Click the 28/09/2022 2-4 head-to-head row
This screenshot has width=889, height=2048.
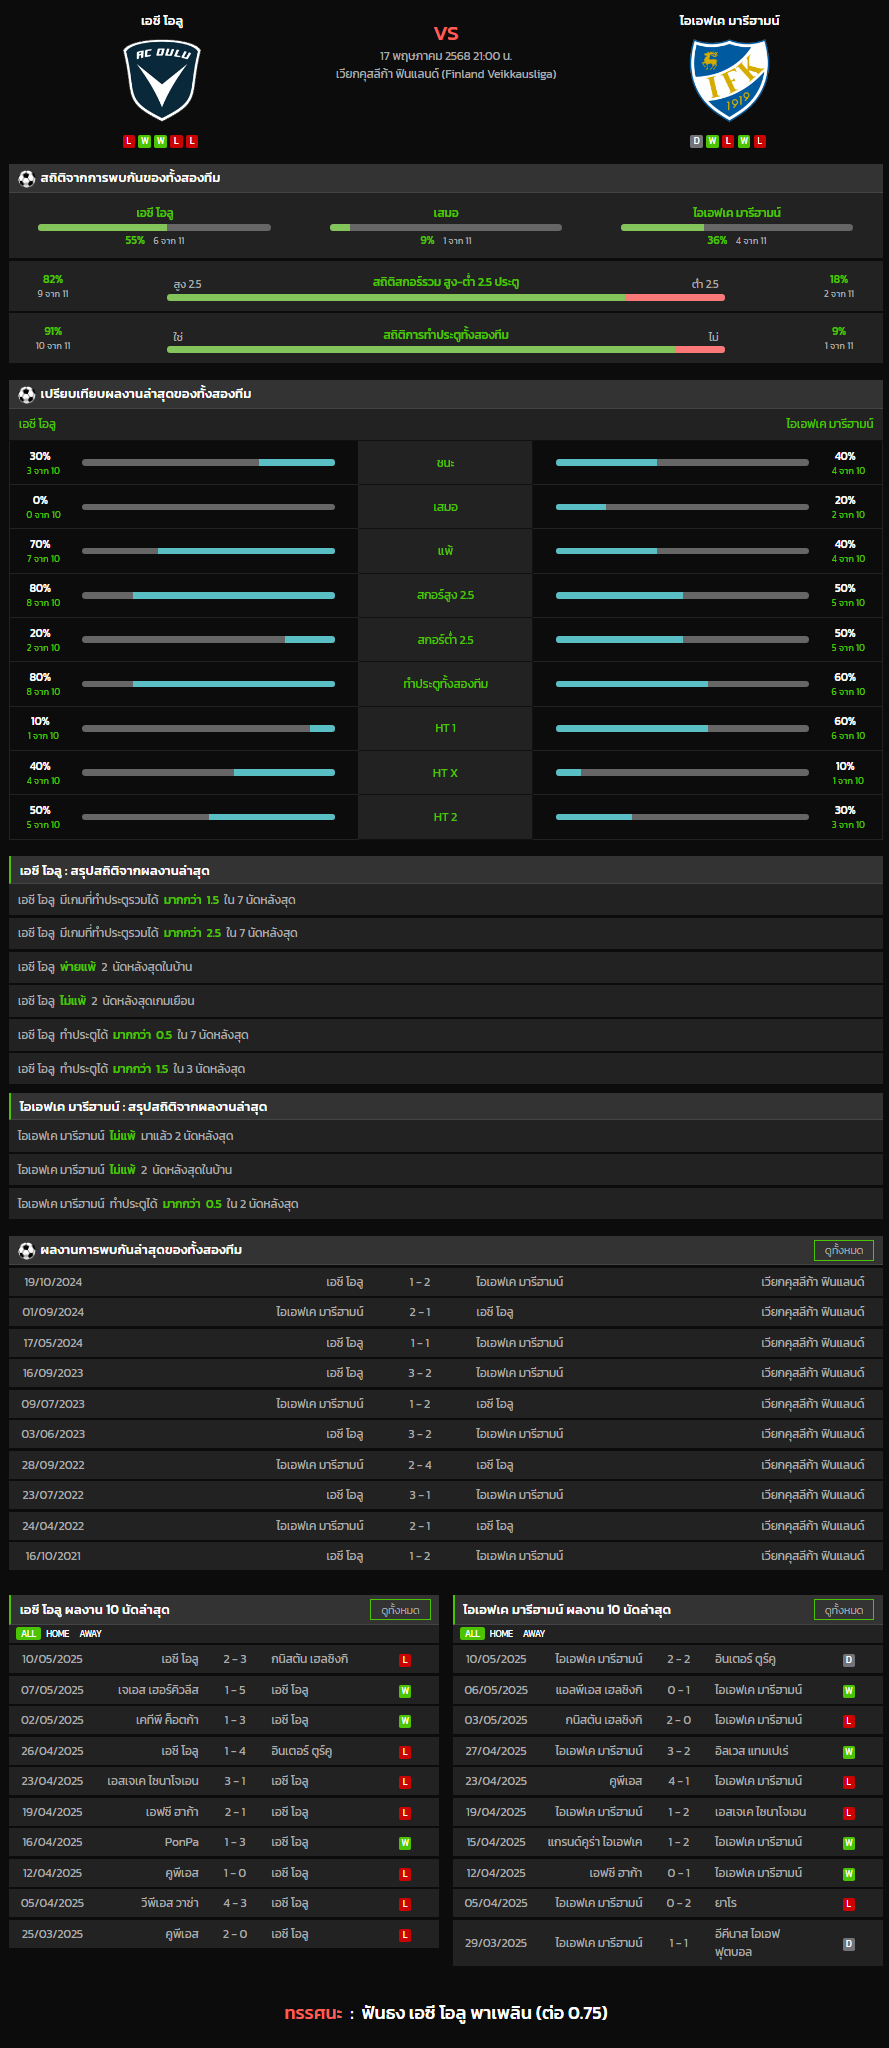point(446,1465)
